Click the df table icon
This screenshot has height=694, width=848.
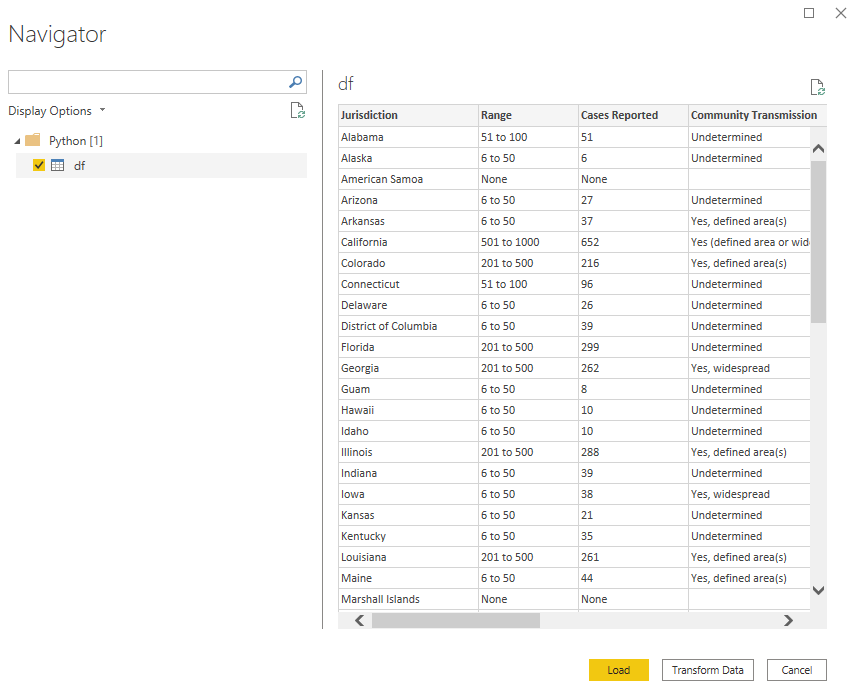pyautogui.click(x=58, y=166)
